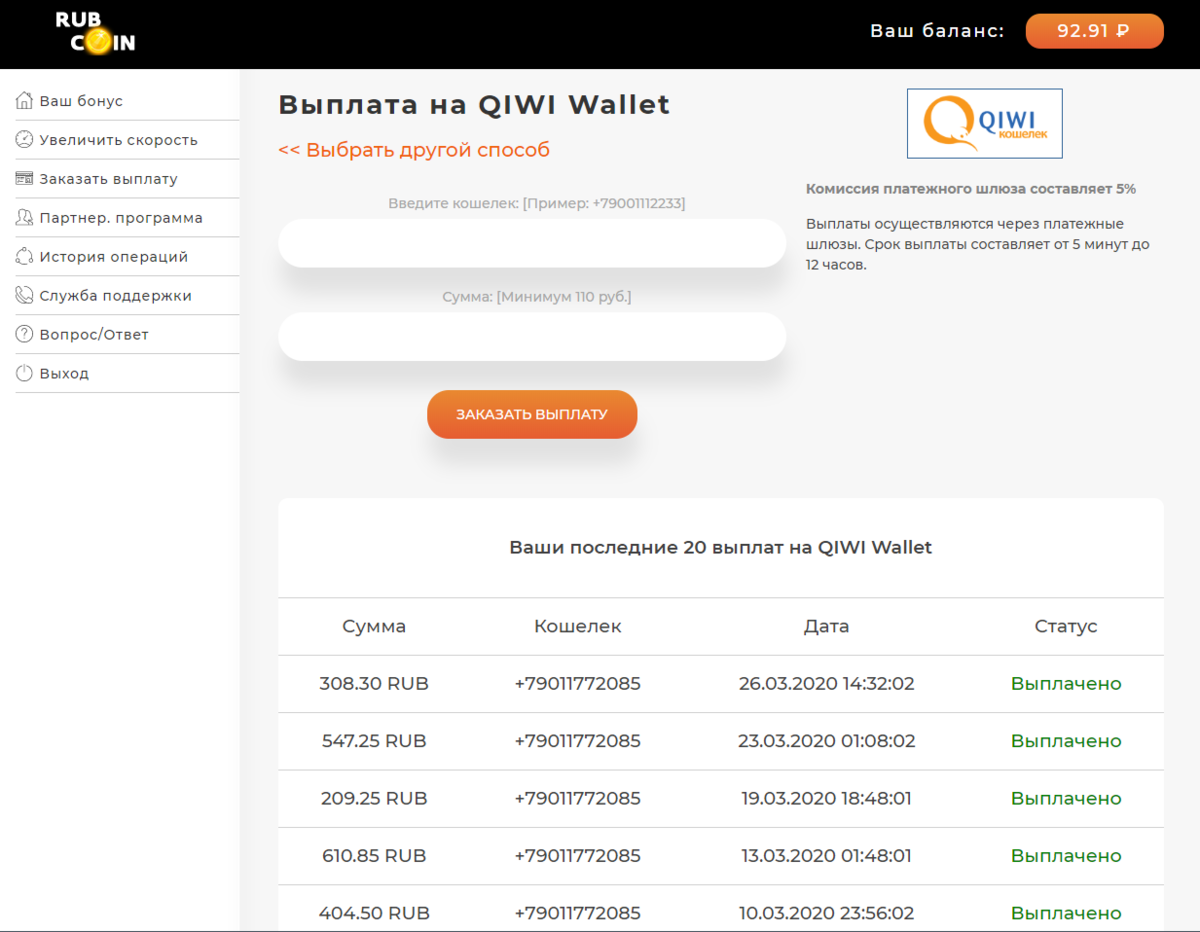Click the RUB COIN logo
The width and height of the screenshot is (1200, 932).
click(x=95, y=31)
